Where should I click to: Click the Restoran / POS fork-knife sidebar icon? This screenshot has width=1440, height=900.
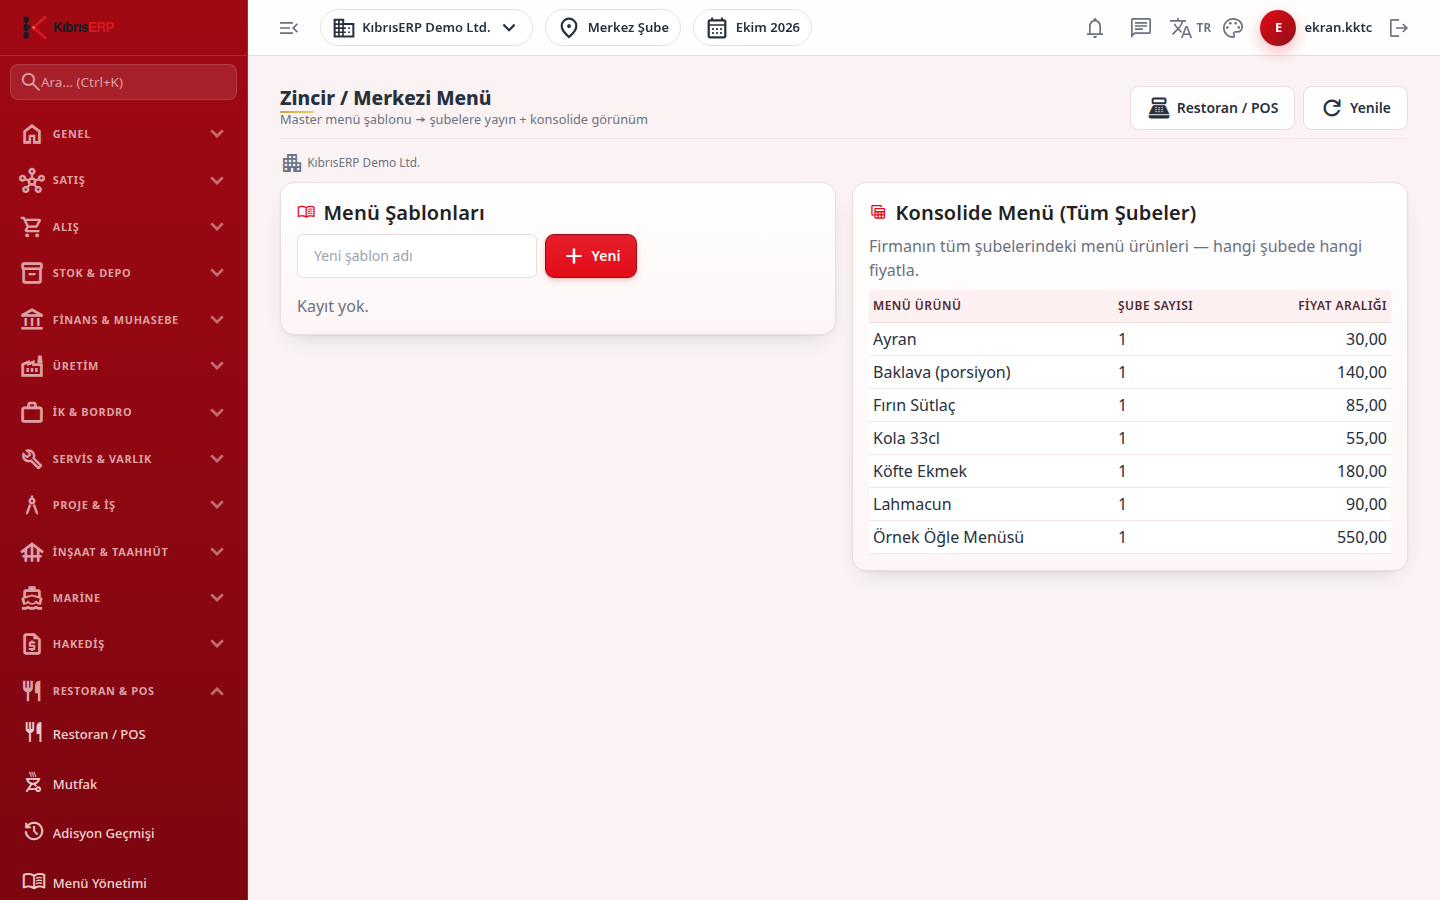point(34,733)
